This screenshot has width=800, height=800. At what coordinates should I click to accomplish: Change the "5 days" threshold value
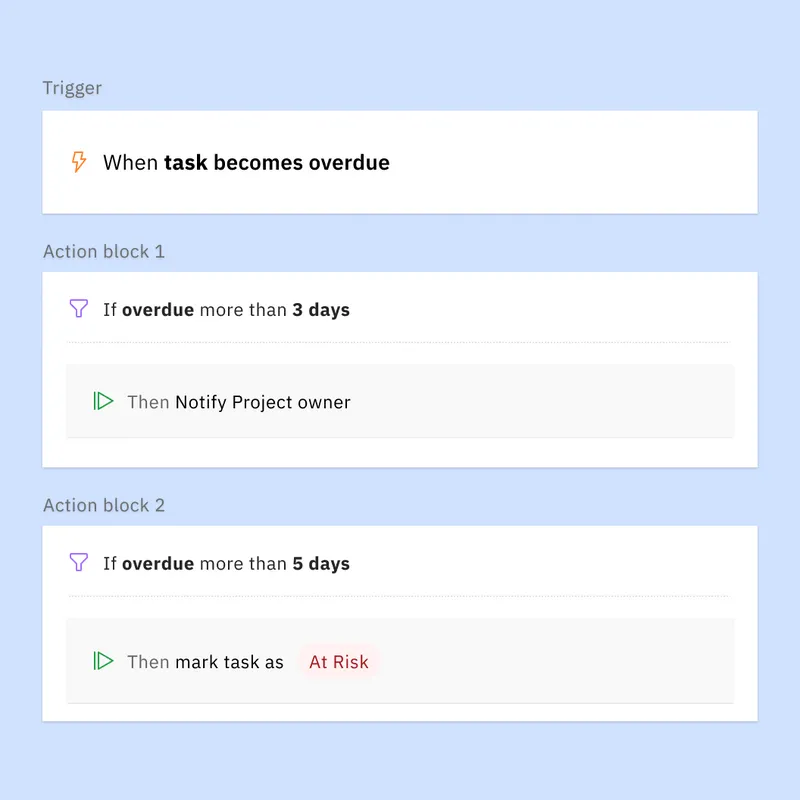(321, 564)
